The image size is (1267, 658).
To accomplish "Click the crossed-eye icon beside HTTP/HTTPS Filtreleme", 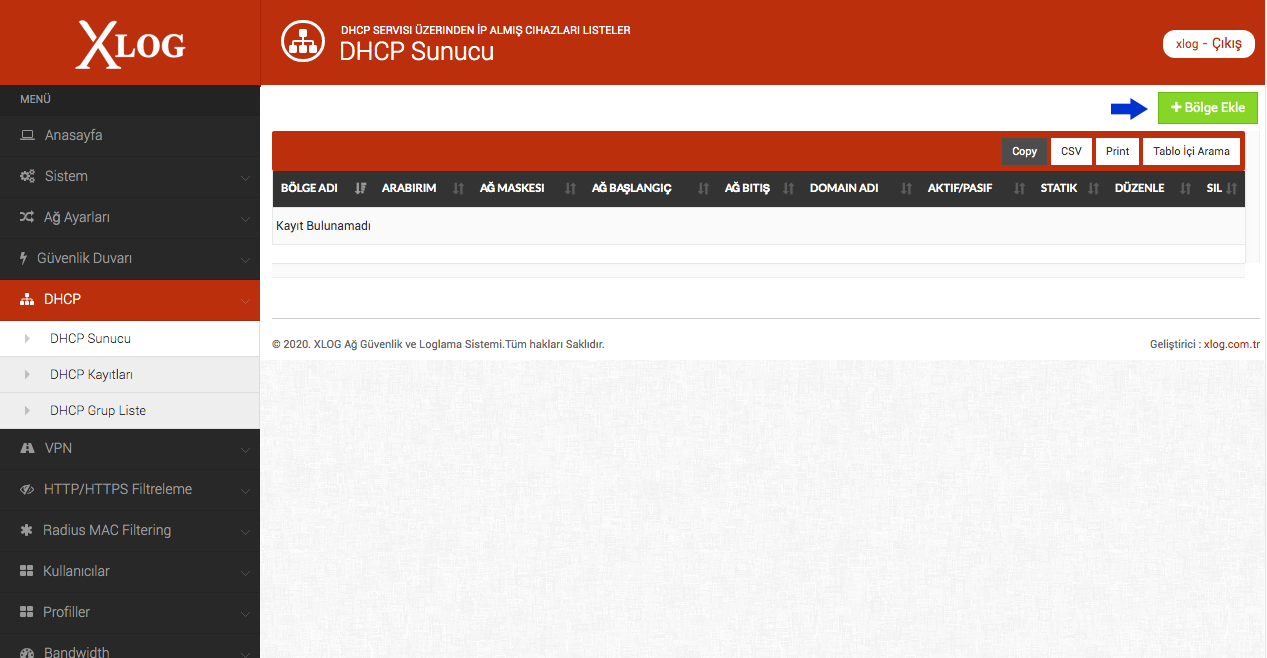I will (x=28, y=489).
